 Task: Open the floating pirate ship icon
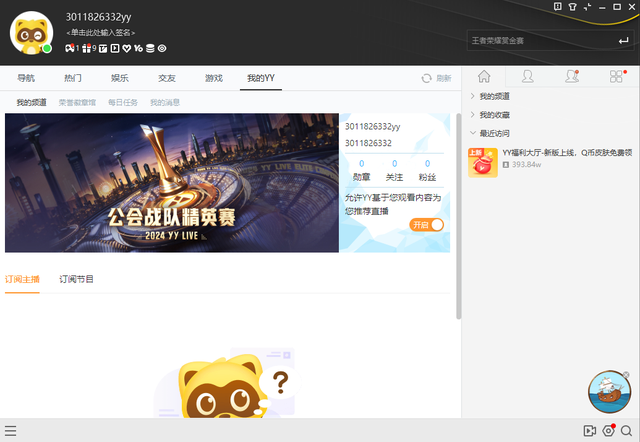pos(609,392)
